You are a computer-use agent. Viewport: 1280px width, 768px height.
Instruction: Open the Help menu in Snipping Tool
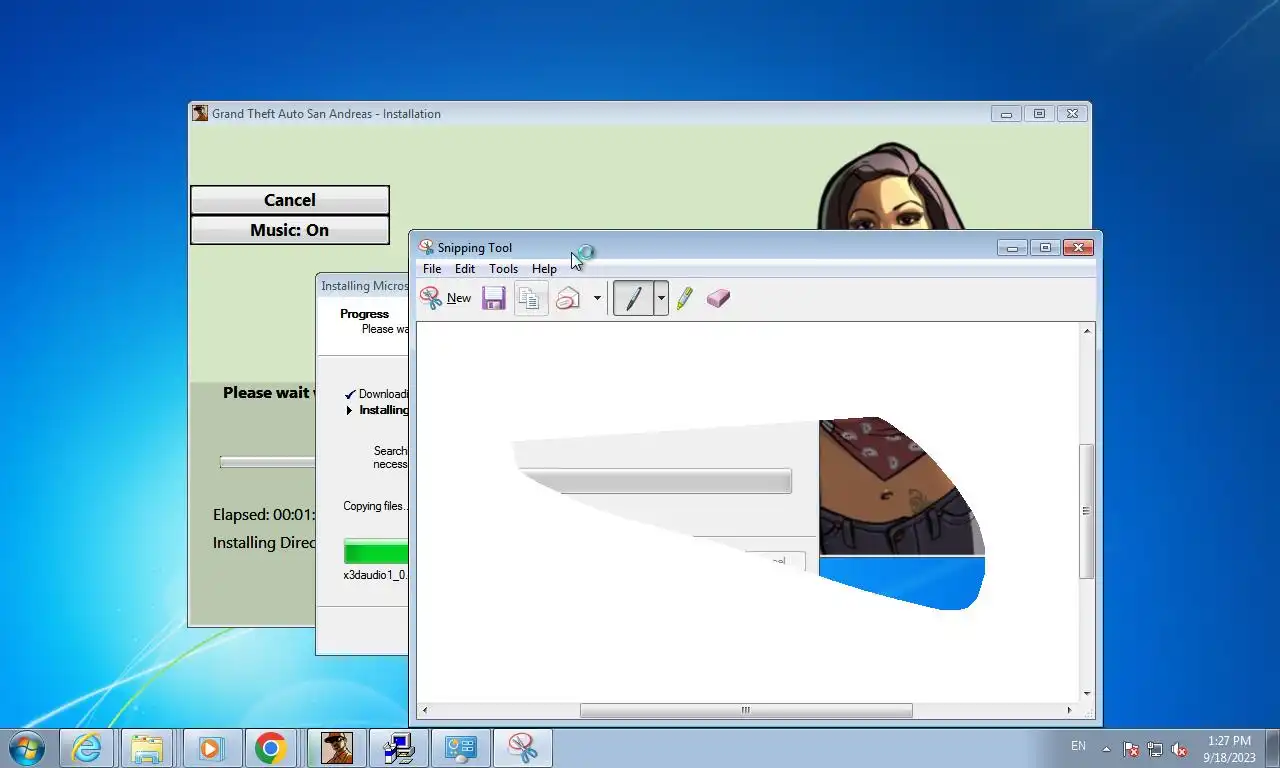point(544,269)
